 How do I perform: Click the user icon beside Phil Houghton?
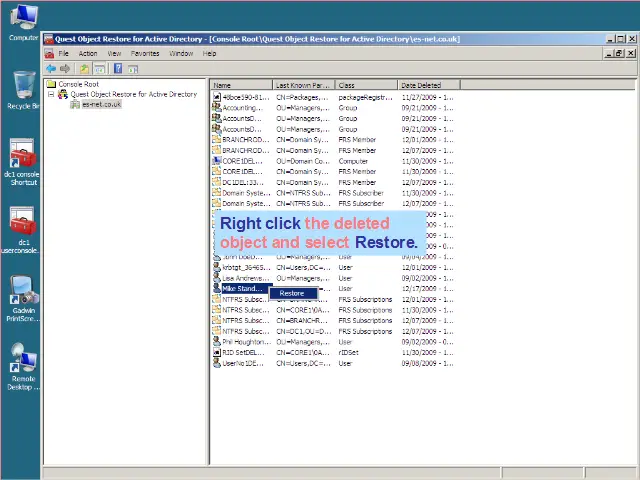tap(216, 342)
